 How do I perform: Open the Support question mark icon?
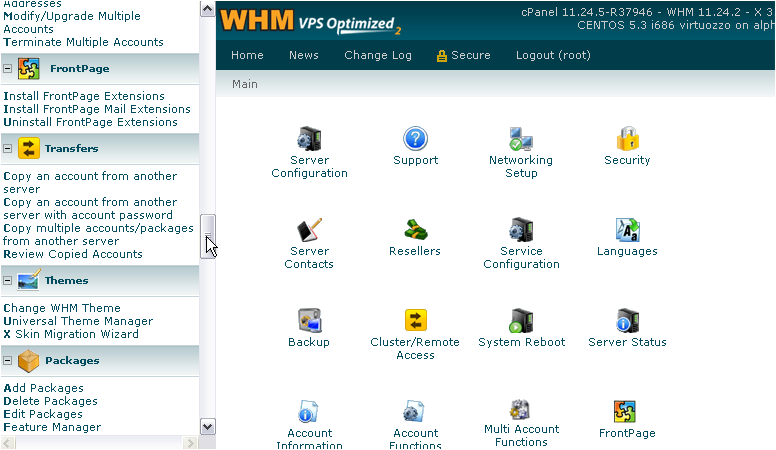pos(415,139)
